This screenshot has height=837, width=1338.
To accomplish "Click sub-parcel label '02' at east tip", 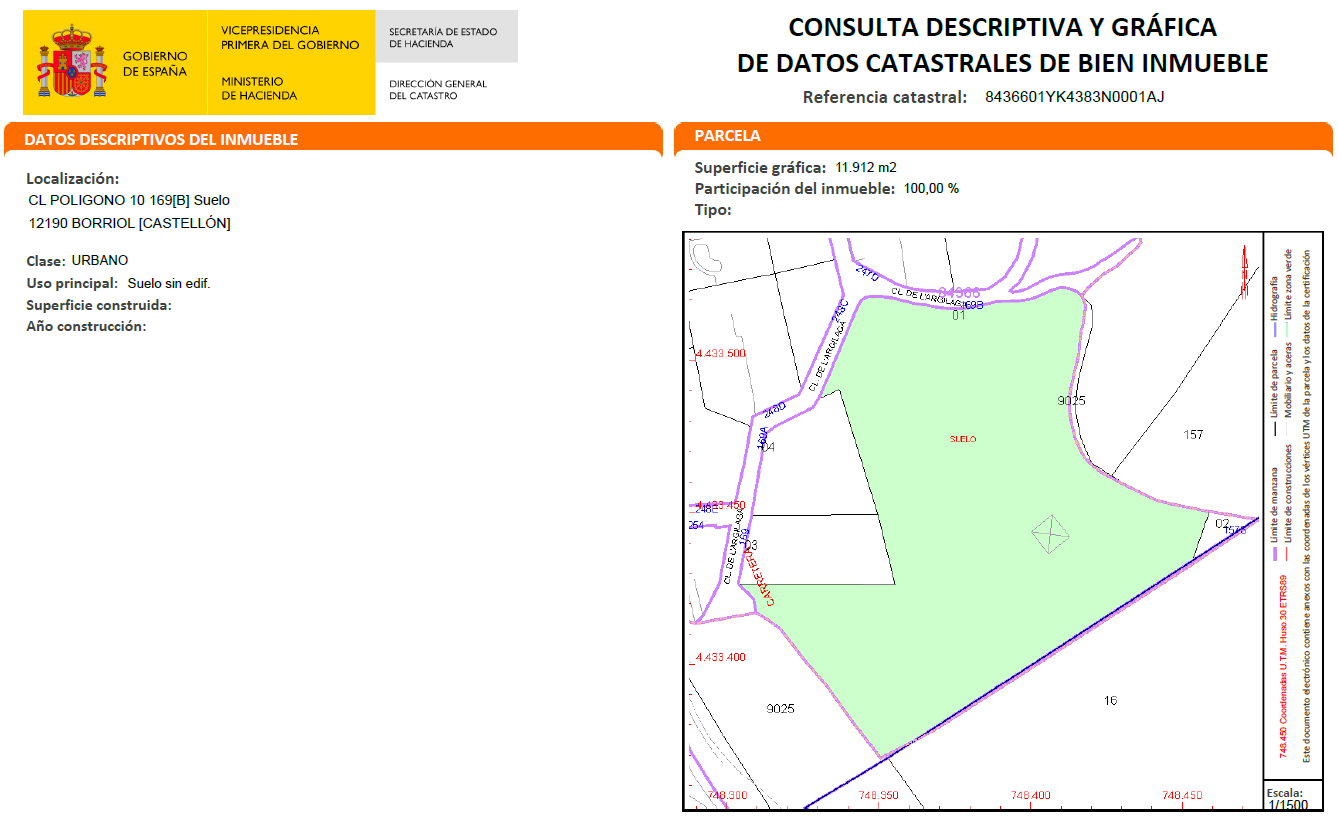I will point(1221,523).
